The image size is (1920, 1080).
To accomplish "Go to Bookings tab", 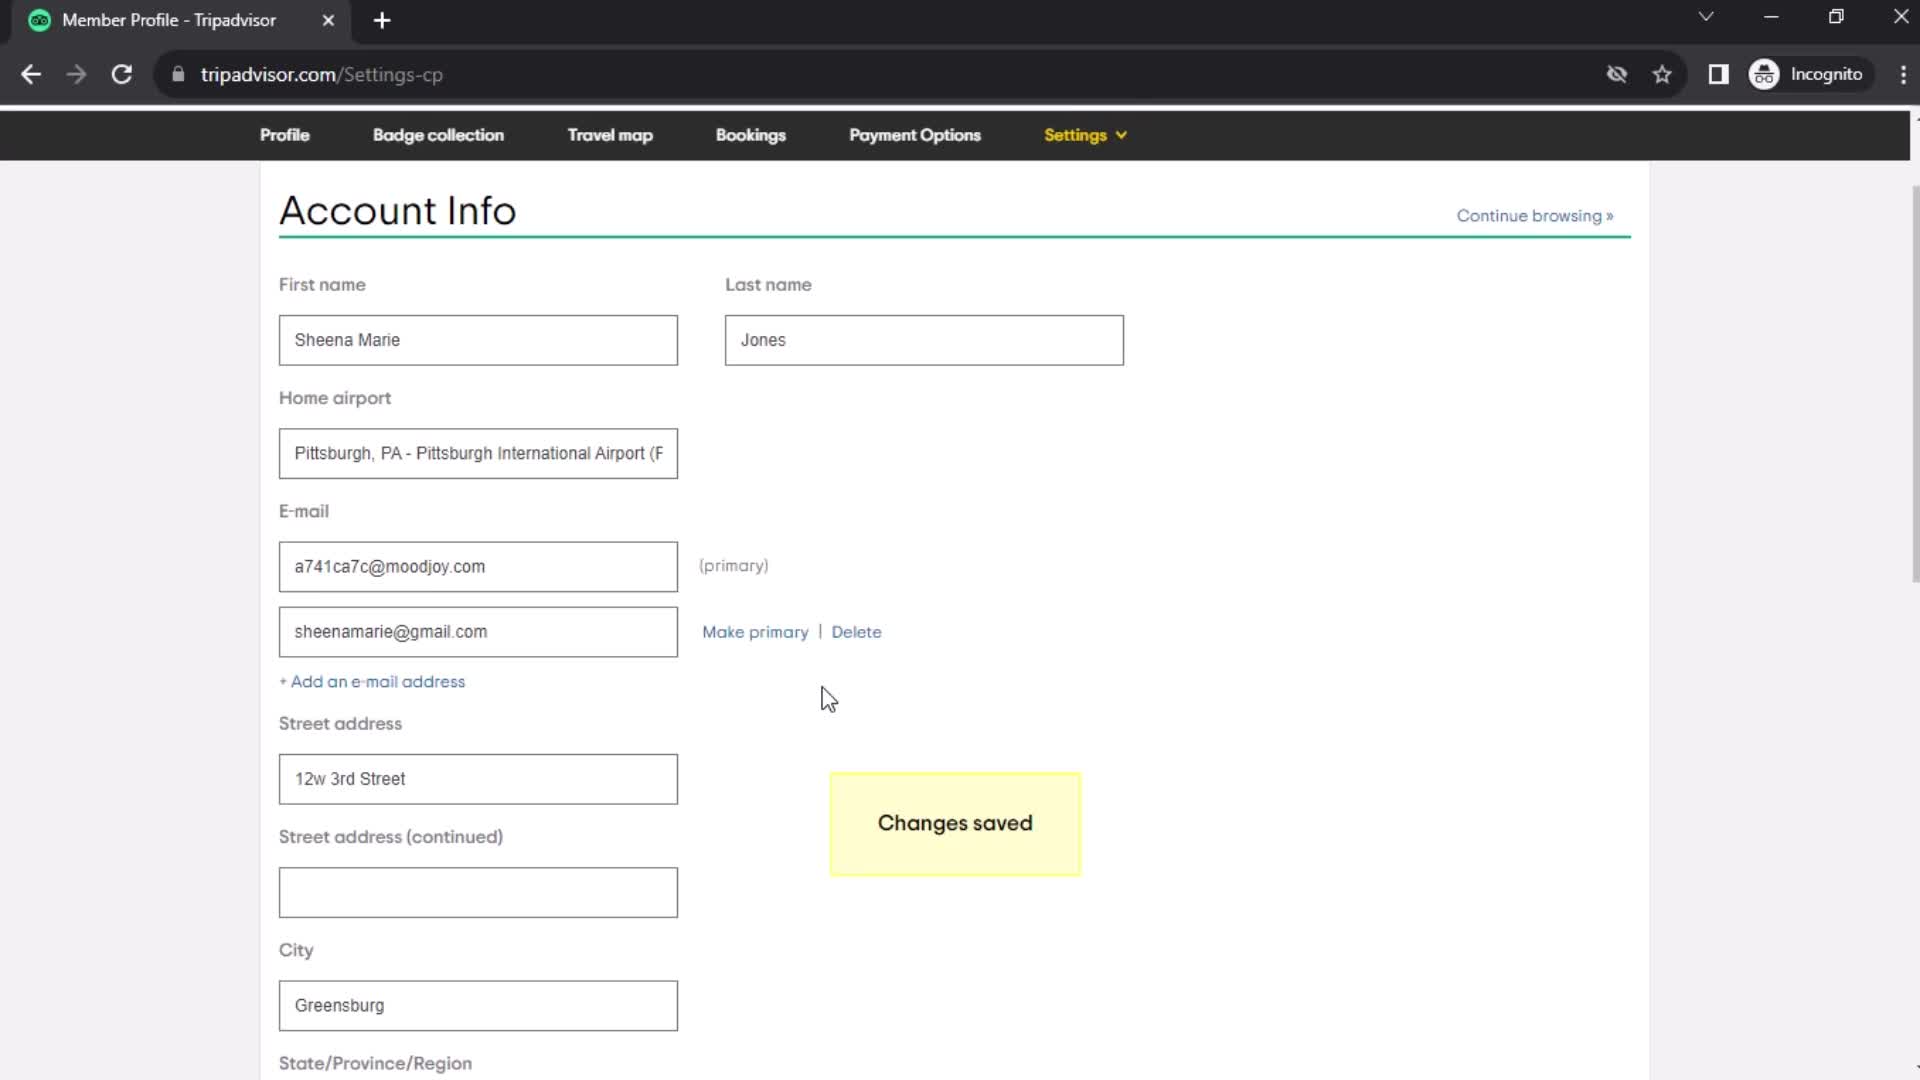I will [x=750, y=135].
